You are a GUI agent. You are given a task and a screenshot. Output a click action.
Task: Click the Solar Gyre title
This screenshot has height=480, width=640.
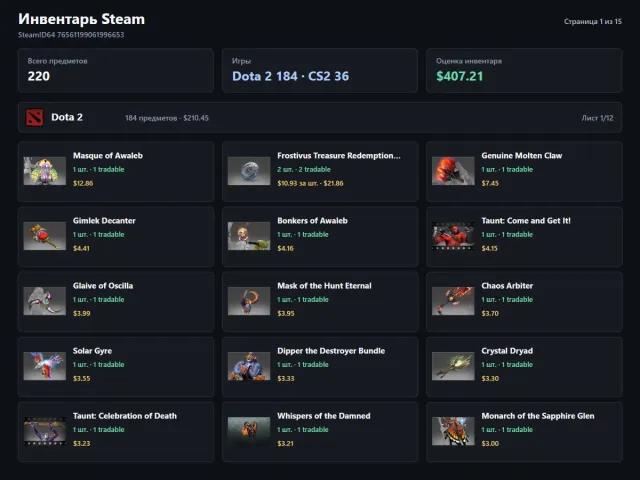92,351
